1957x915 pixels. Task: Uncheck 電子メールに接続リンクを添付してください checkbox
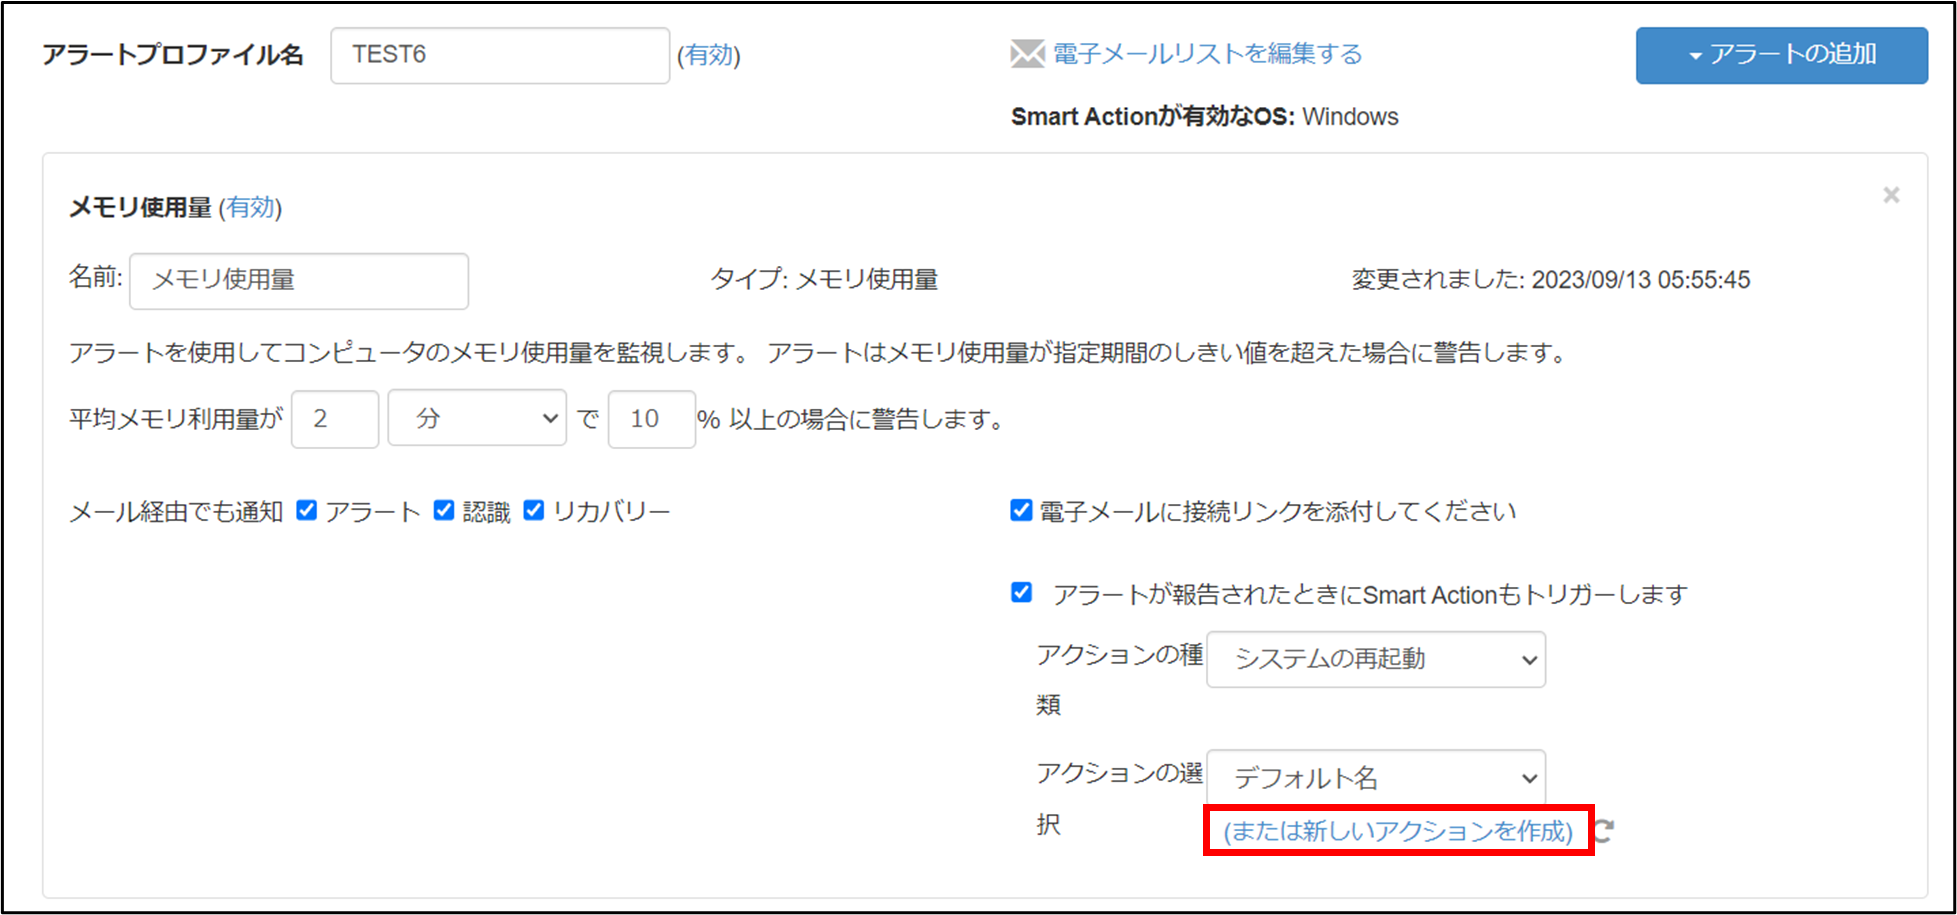pyautogui.click(x=1021, y=511)
